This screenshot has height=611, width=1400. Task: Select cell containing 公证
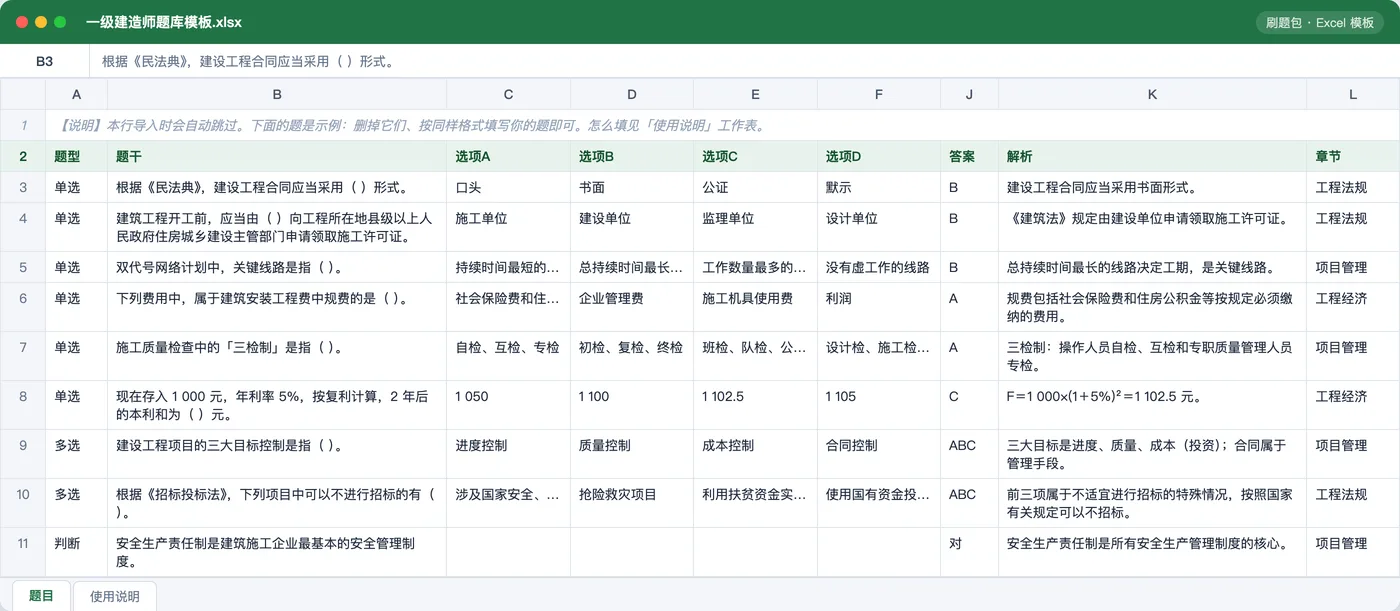click(x=755, y=187)
